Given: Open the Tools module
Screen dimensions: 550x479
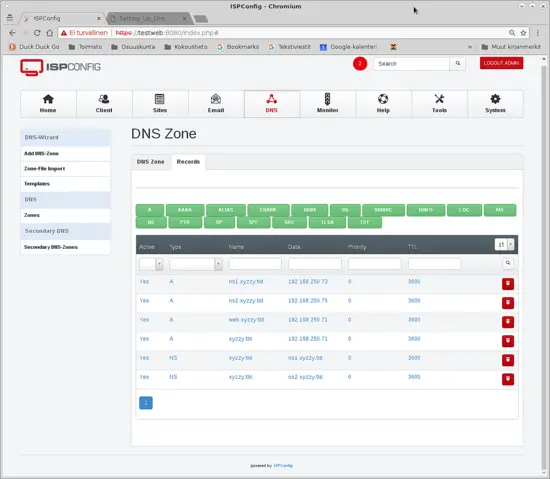Looking at the screenshot, I should [x=439, y=103].
